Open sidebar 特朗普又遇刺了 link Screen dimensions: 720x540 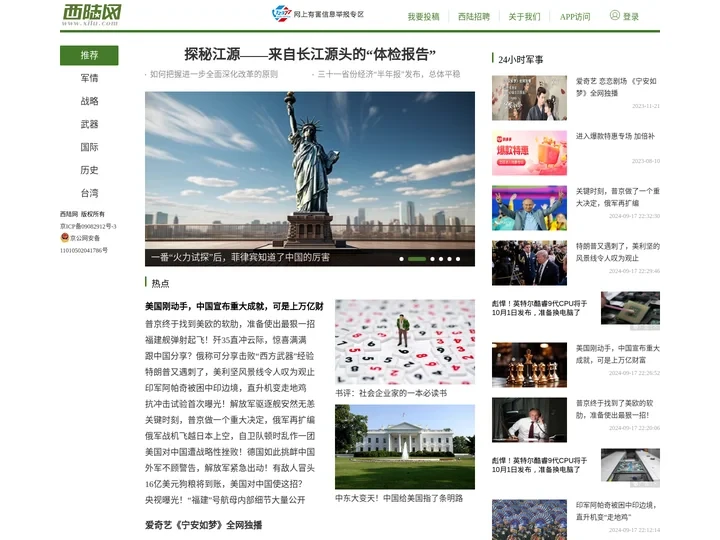618,252
